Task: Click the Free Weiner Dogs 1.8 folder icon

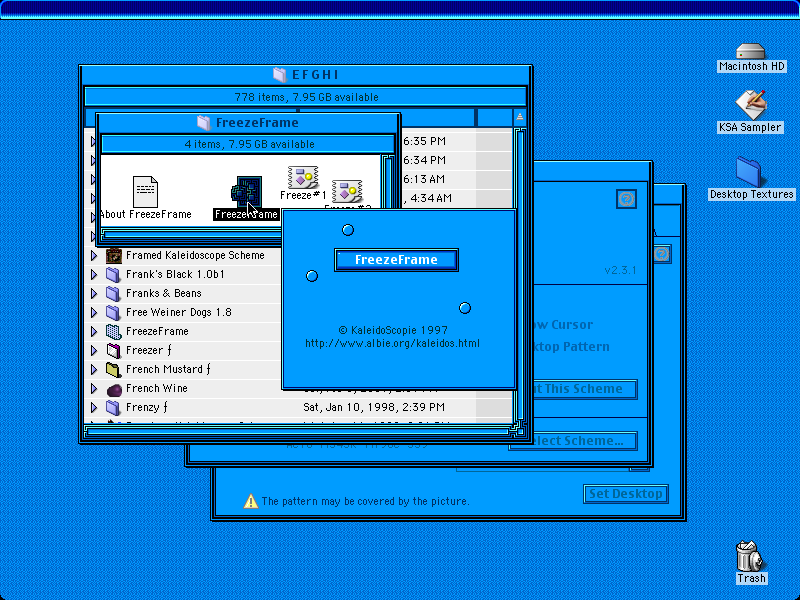Action: click(x=113, y=312)
